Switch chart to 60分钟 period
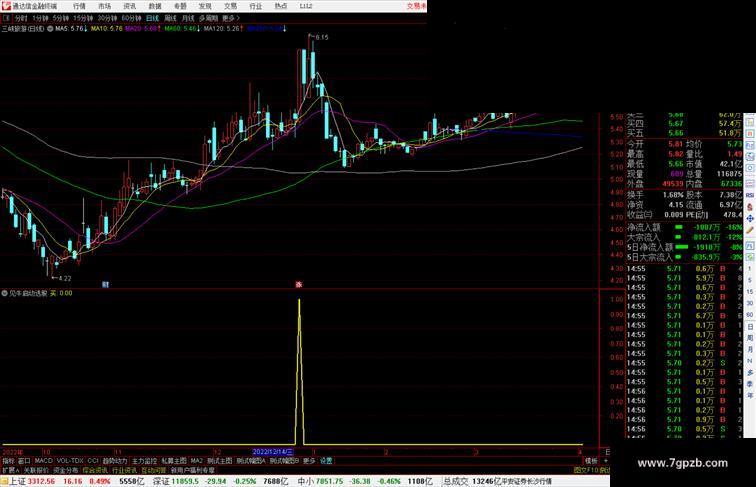This screenshot has width=756, height=487. pyautogui.click(x=131, y=18)
